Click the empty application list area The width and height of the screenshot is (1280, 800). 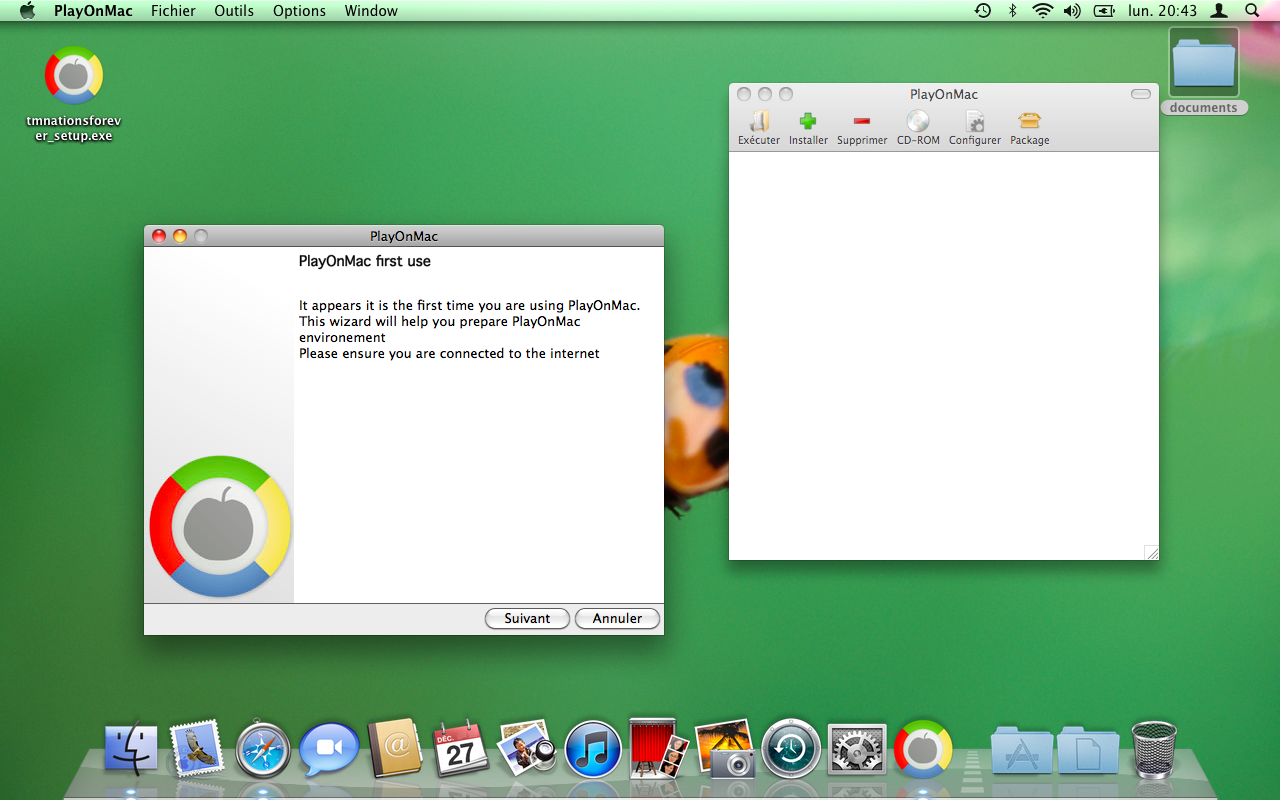point(943,355)
